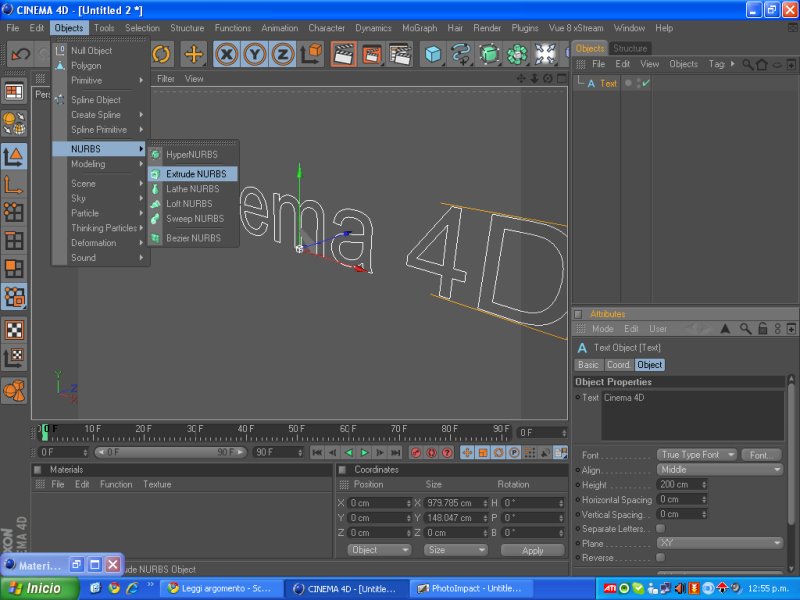Add a Cube primitive icon

tap(433, 54)
